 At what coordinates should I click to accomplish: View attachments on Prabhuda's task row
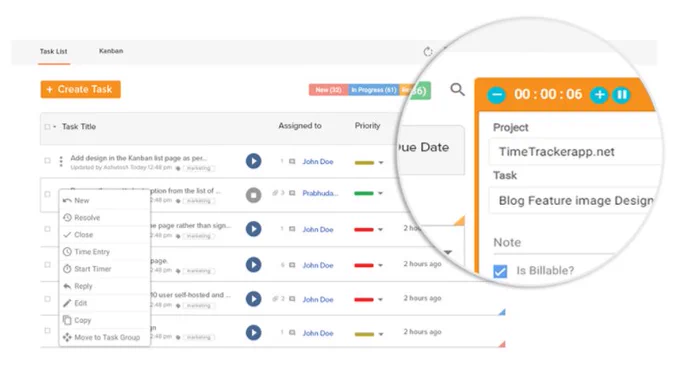pos(275,193)
